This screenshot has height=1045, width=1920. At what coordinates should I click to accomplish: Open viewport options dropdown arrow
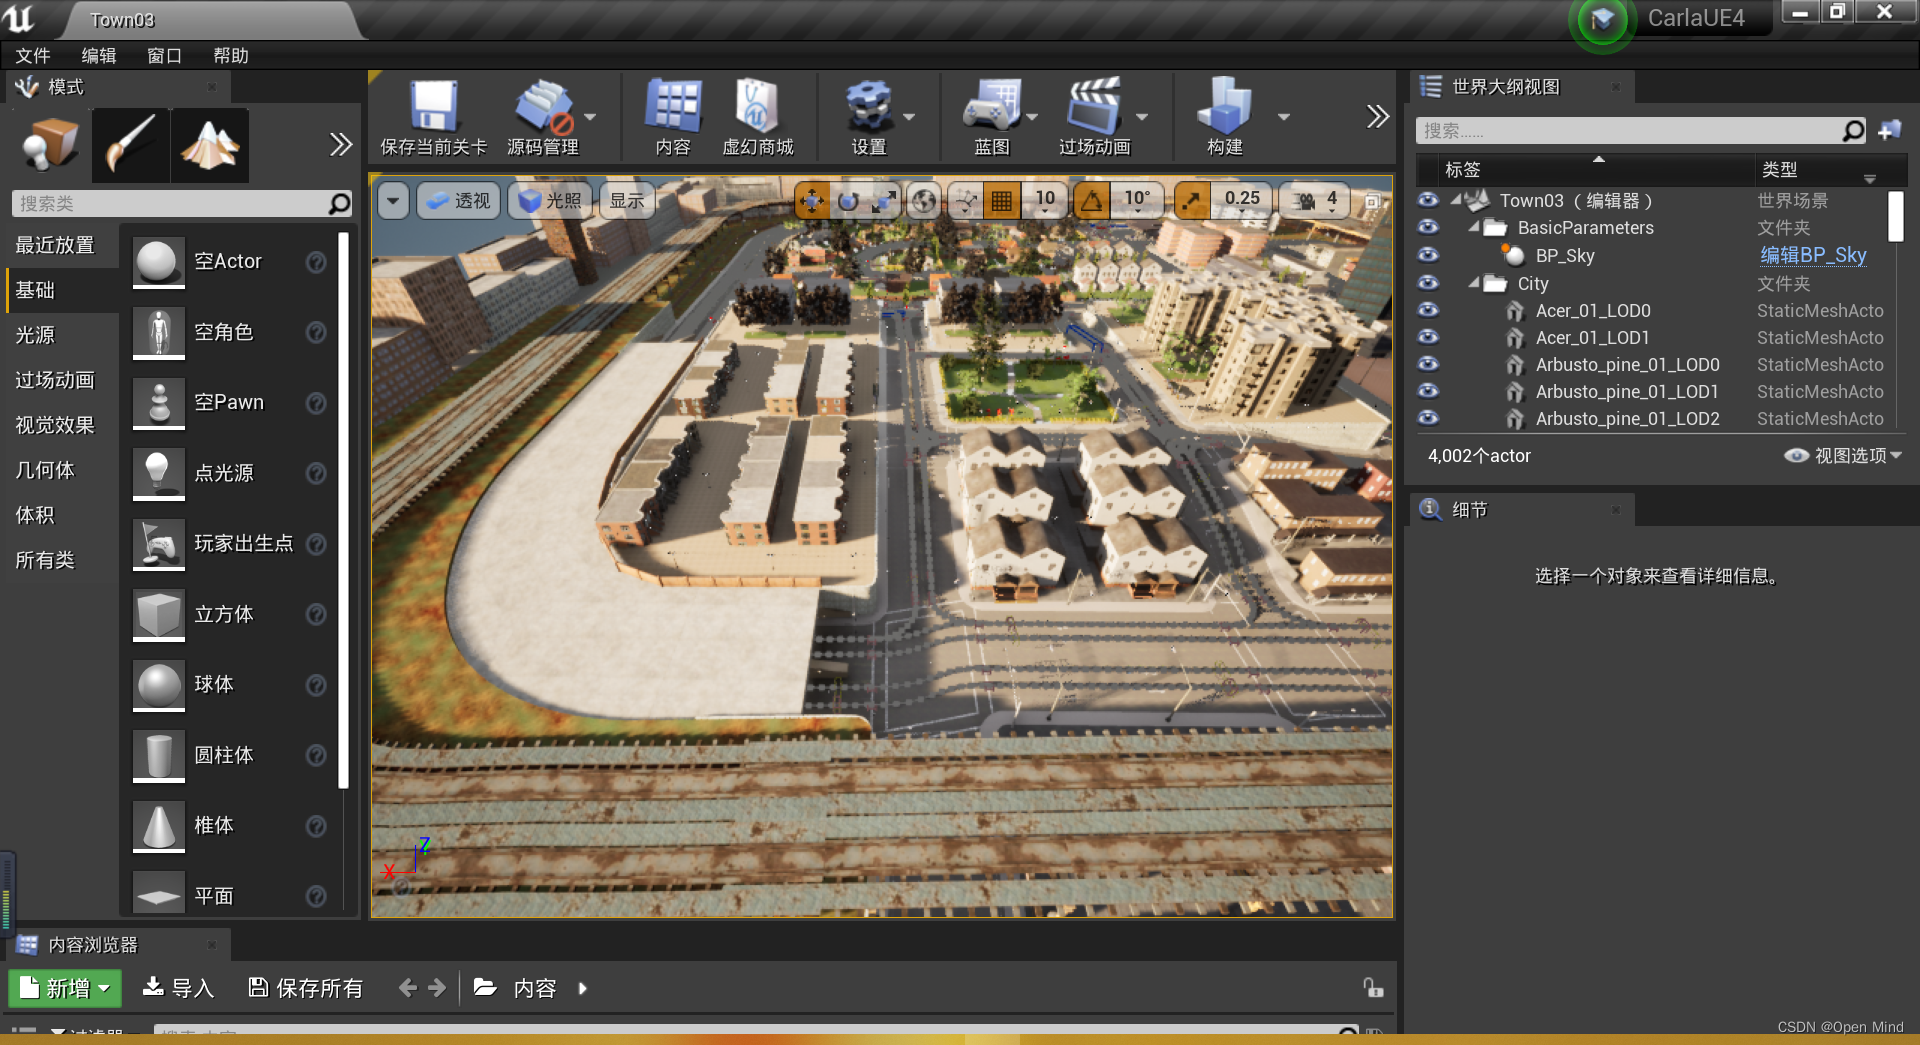[393, 201]
